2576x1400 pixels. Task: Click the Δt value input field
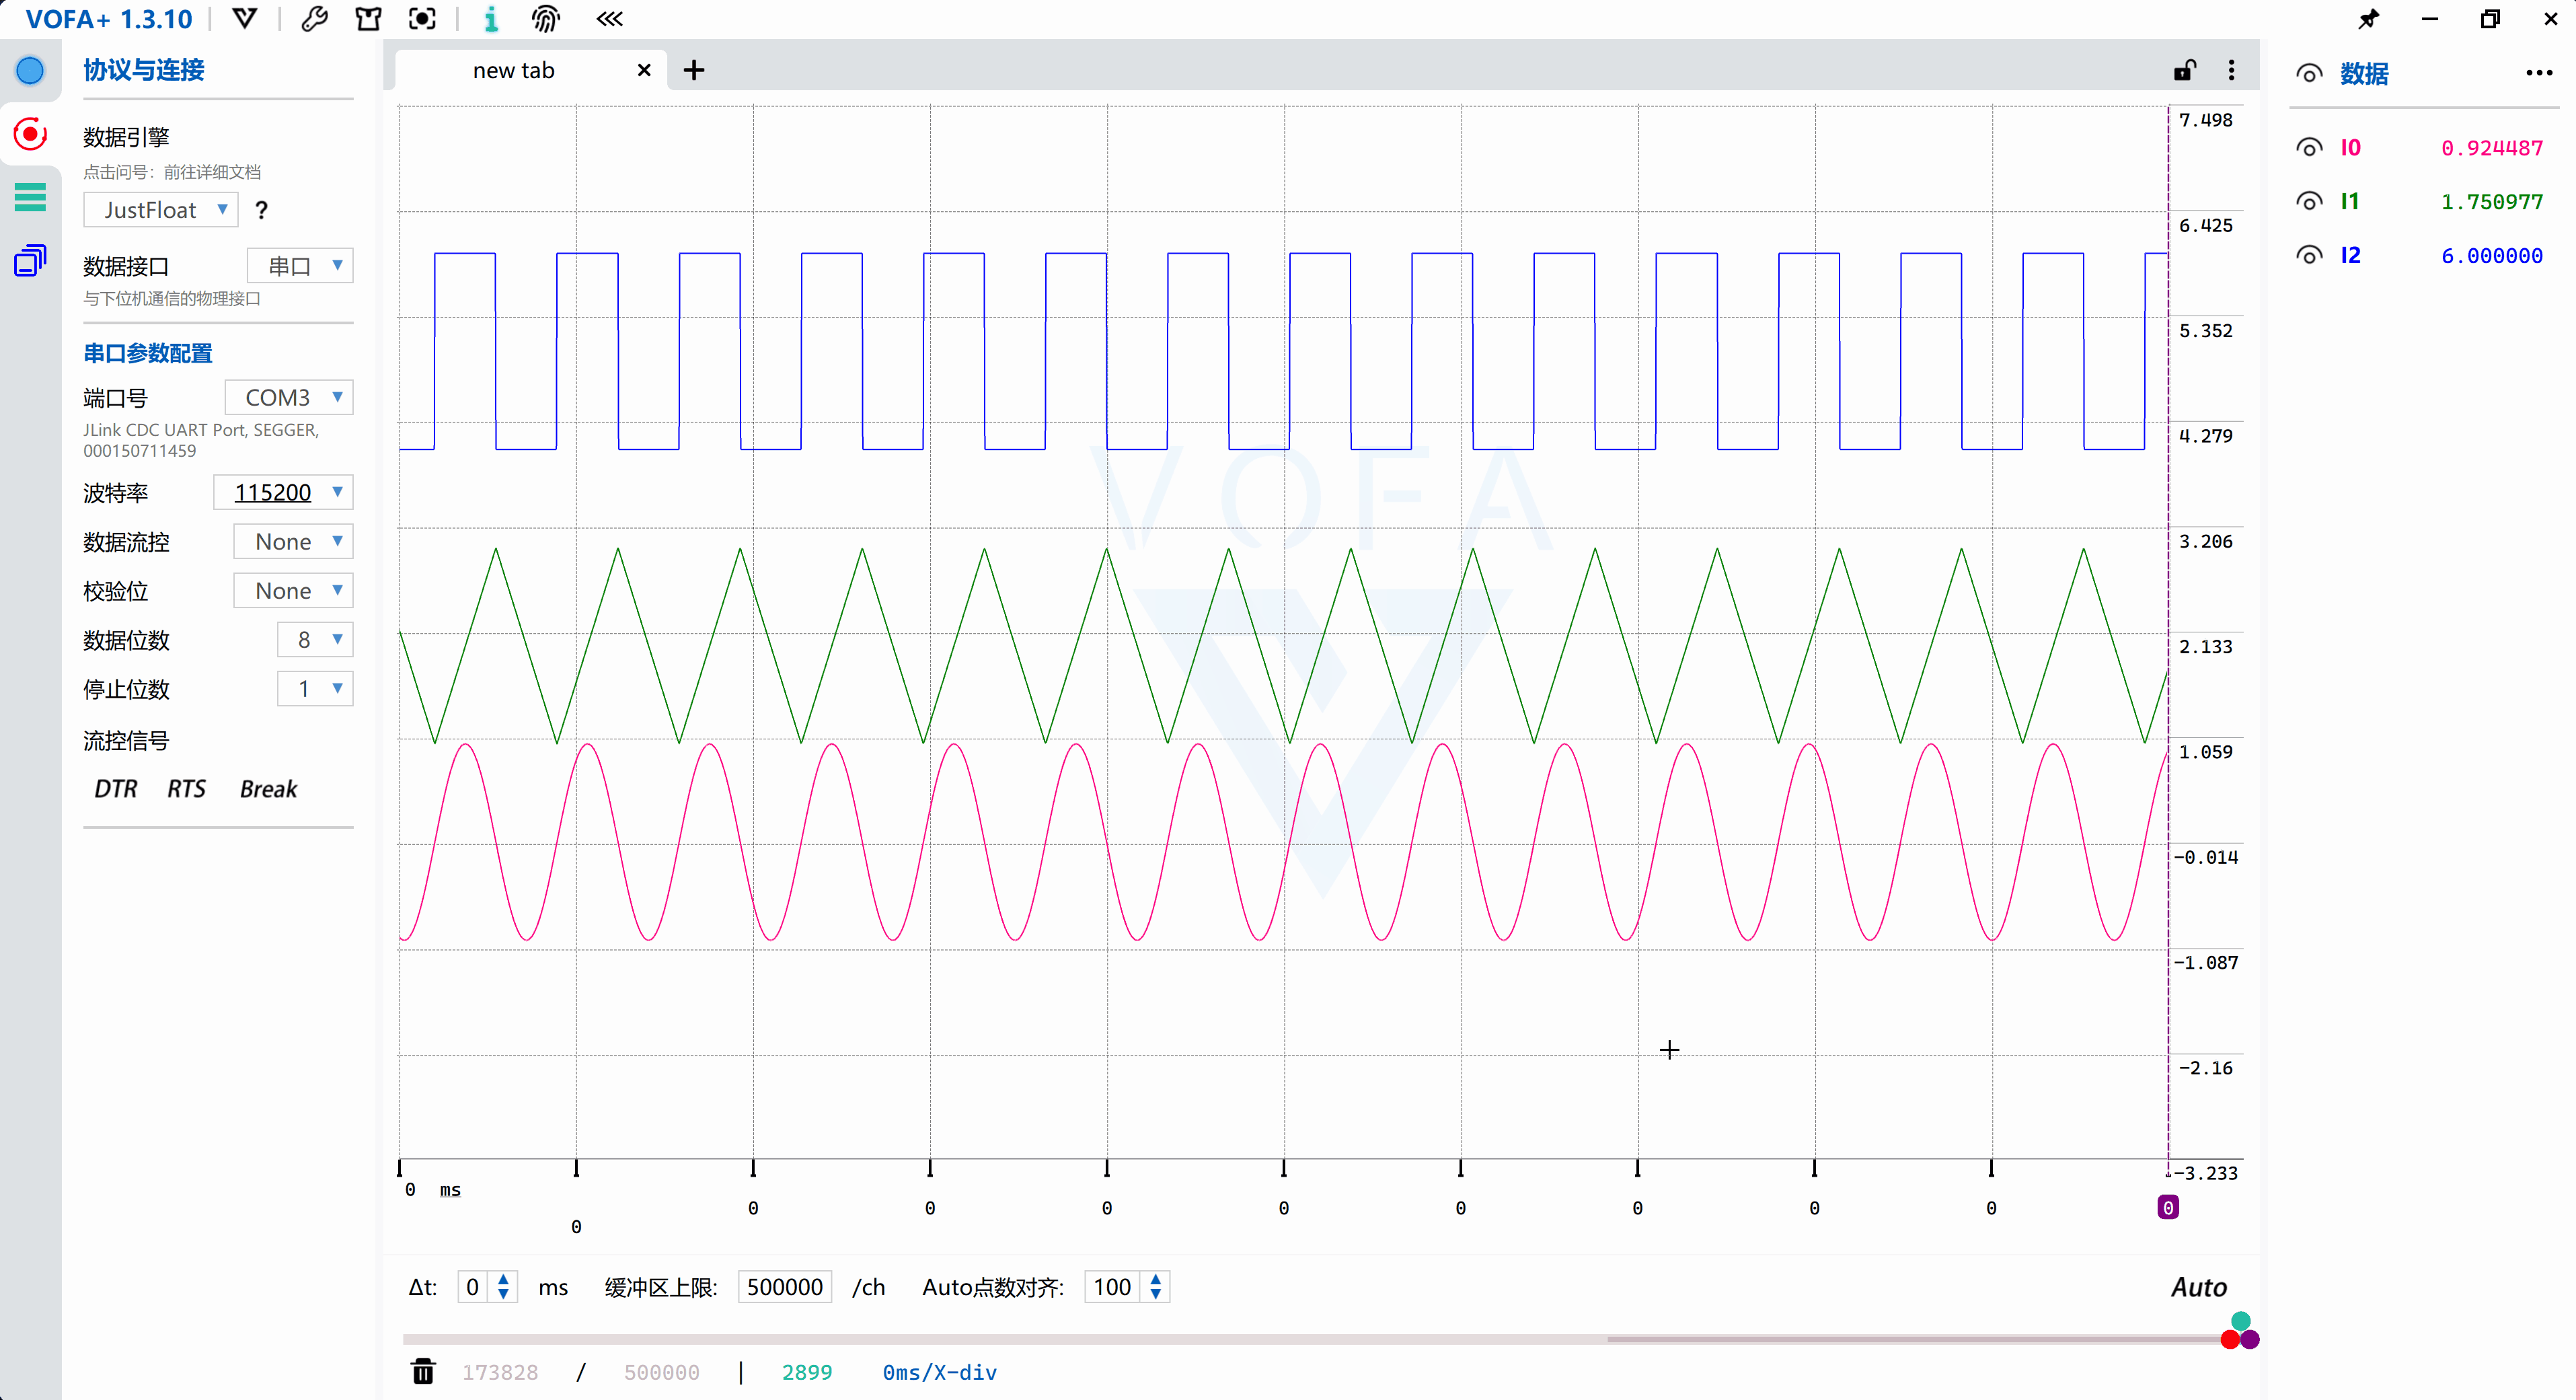click(473, 1287)
